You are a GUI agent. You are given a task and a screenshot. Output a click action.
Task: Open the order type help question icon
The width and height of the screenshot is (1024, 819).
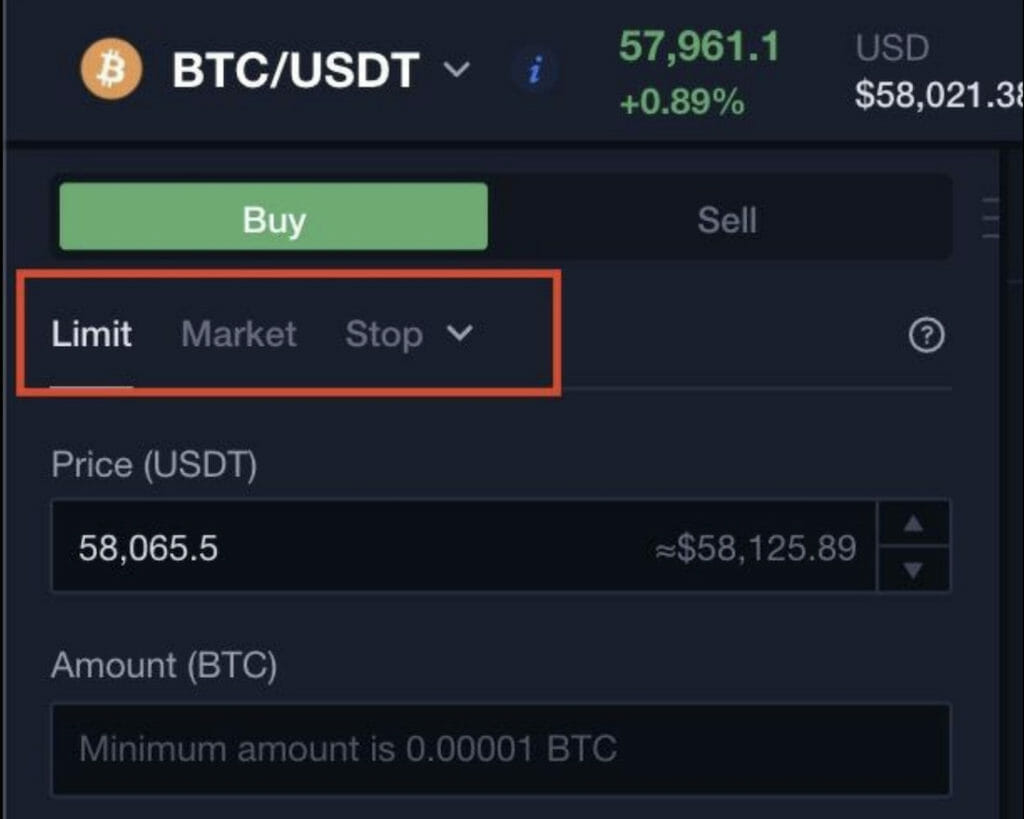926,335
